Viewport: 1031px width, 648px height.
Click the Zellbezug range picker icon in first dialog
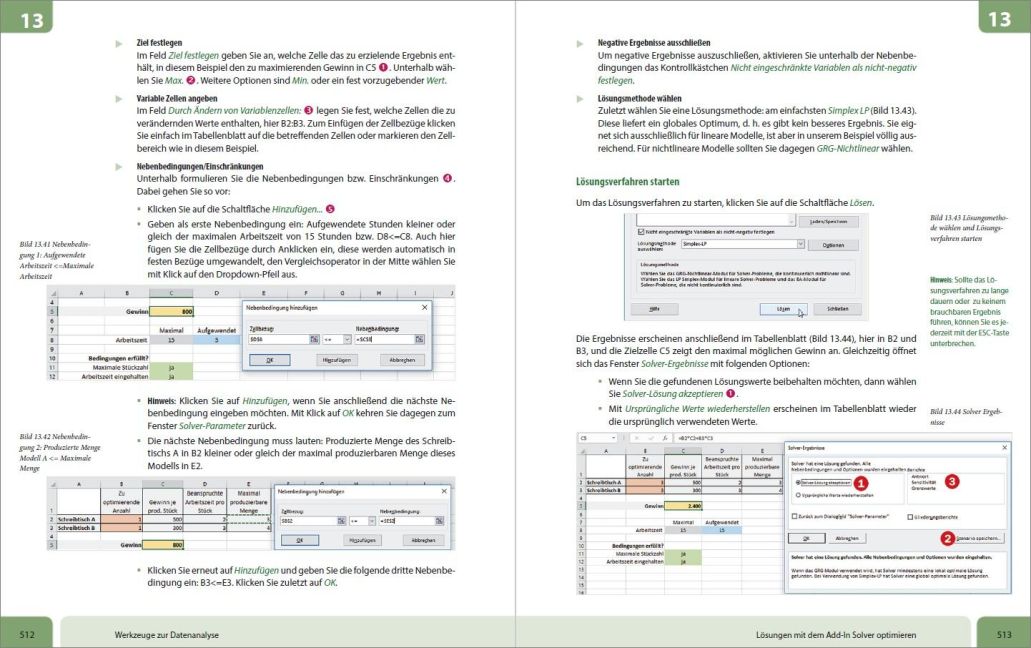click(x=313, y=339)
